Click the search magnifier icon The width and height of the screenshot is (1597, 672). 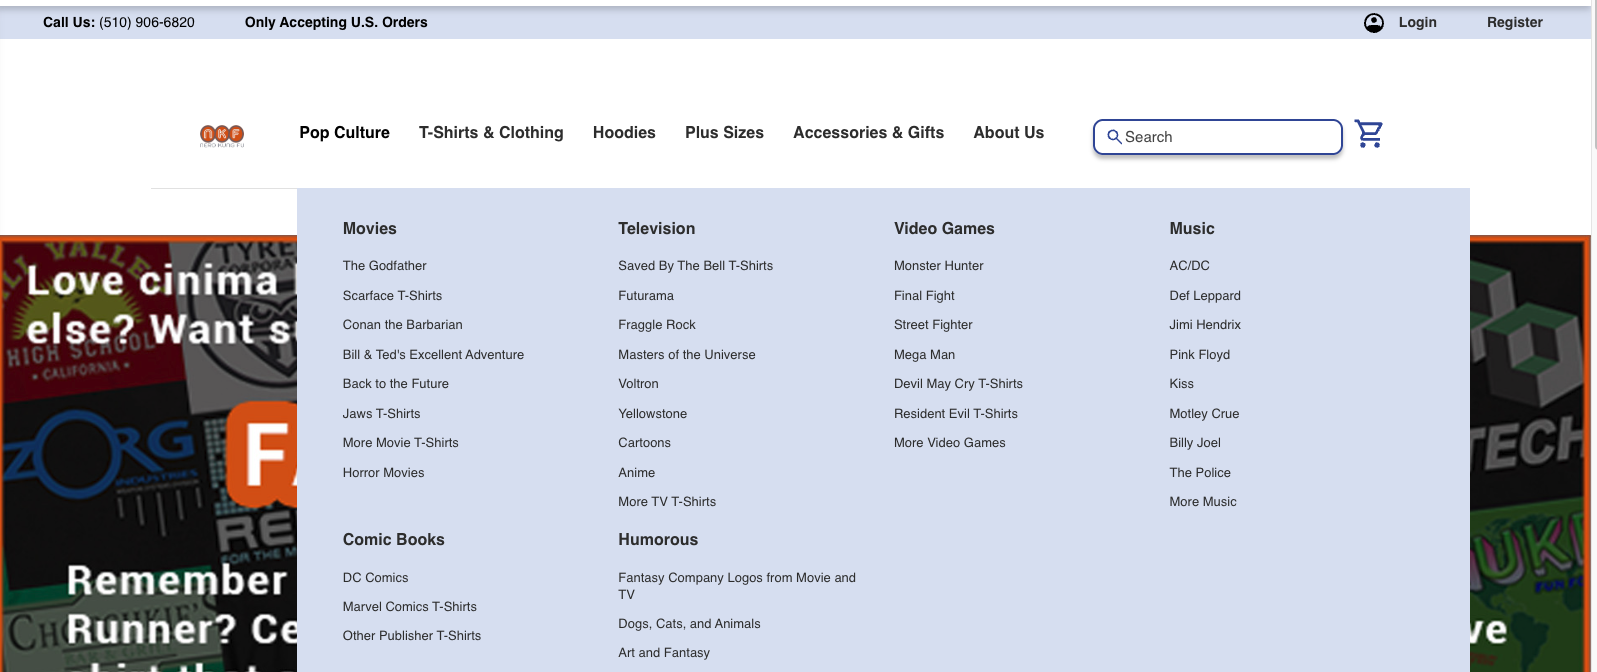coord(1114,137)
